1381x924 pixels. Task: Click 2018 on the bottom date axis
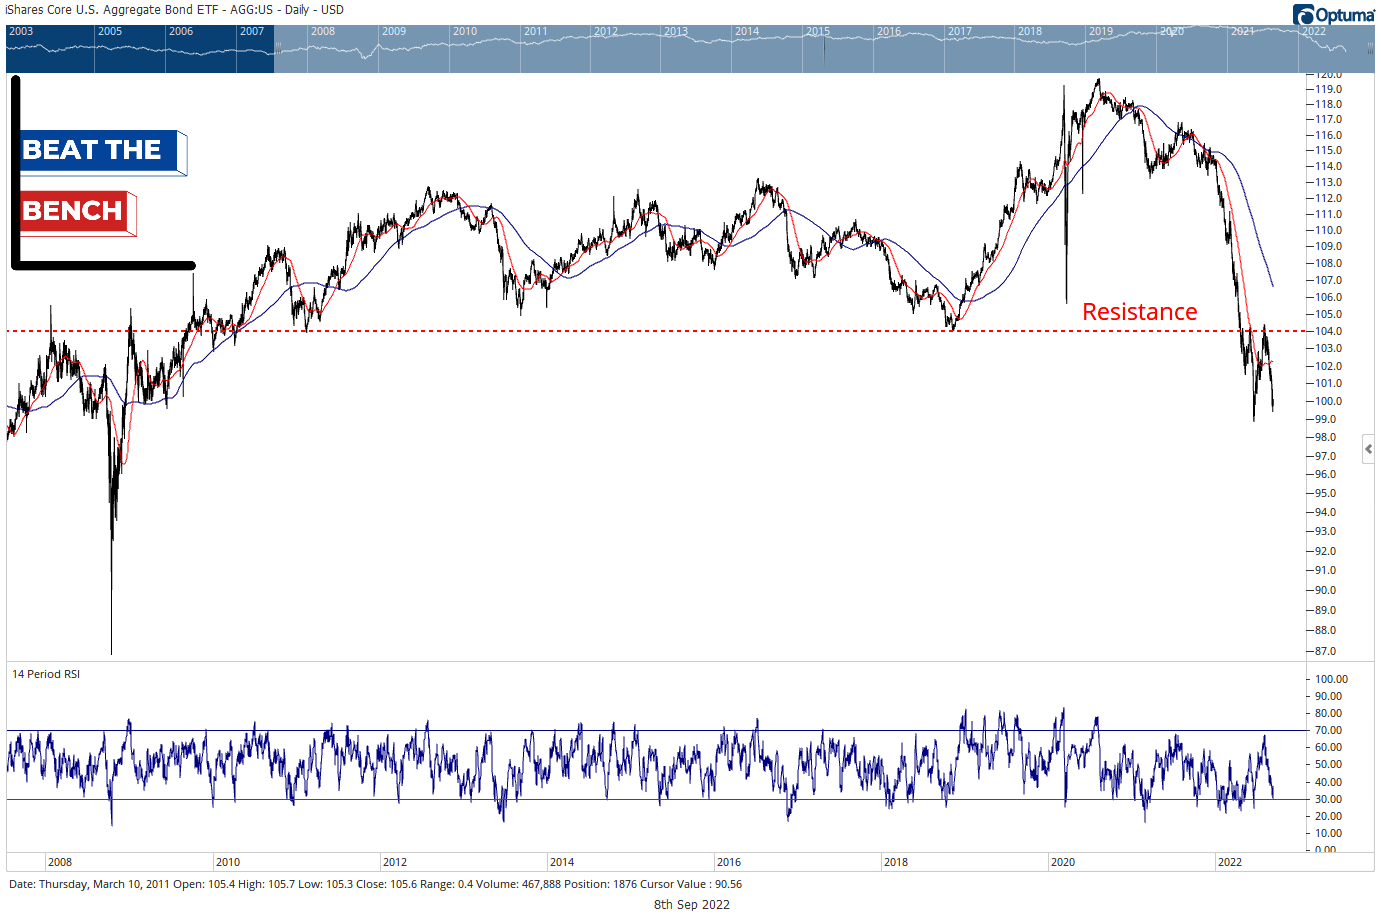pos(896,862)
